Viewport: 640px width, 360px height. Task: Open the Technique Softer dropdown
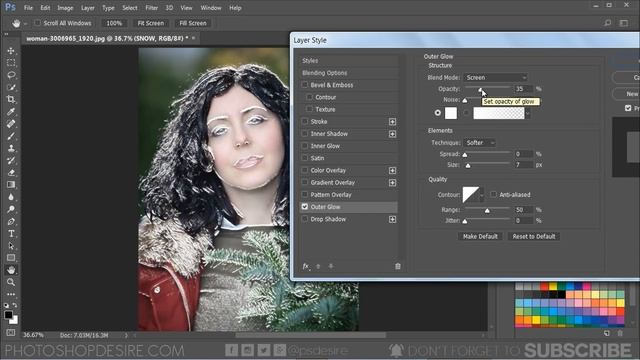[480, 142]
